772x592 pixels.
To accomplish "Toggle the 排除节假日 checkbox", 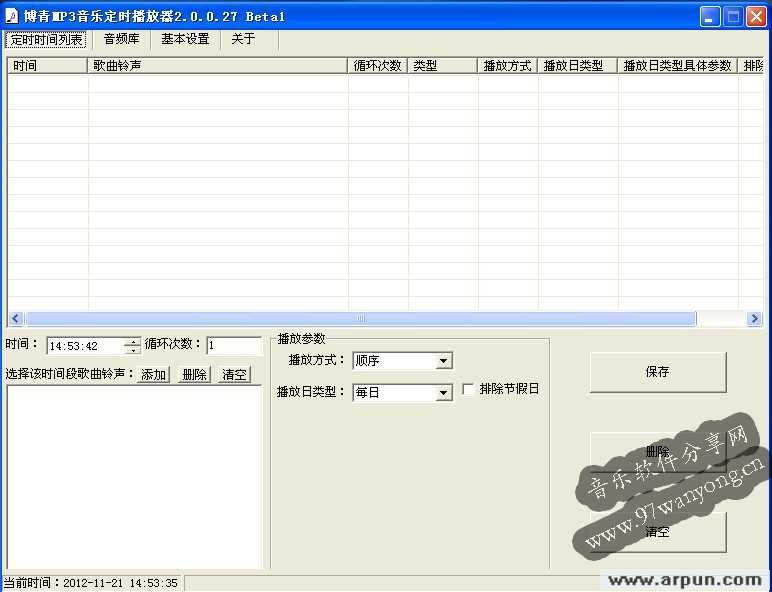I will [468, 390].
